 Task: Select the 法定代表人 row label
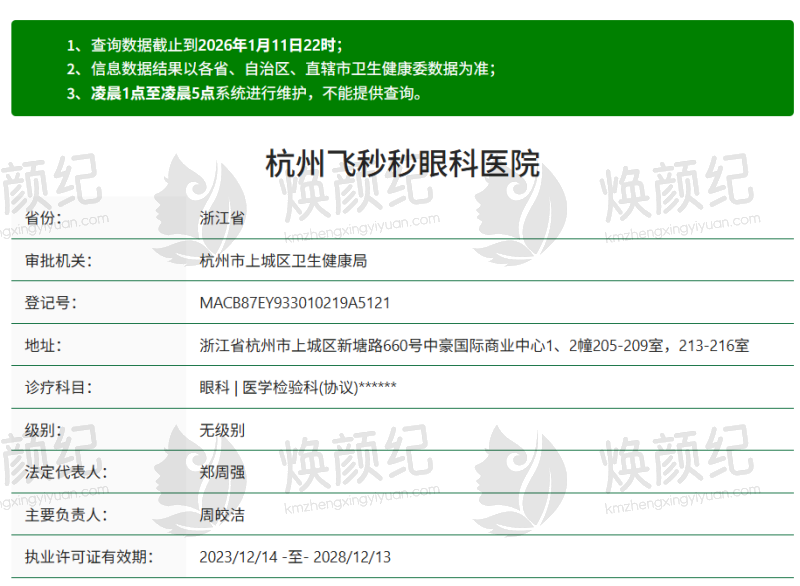(65, 472)
